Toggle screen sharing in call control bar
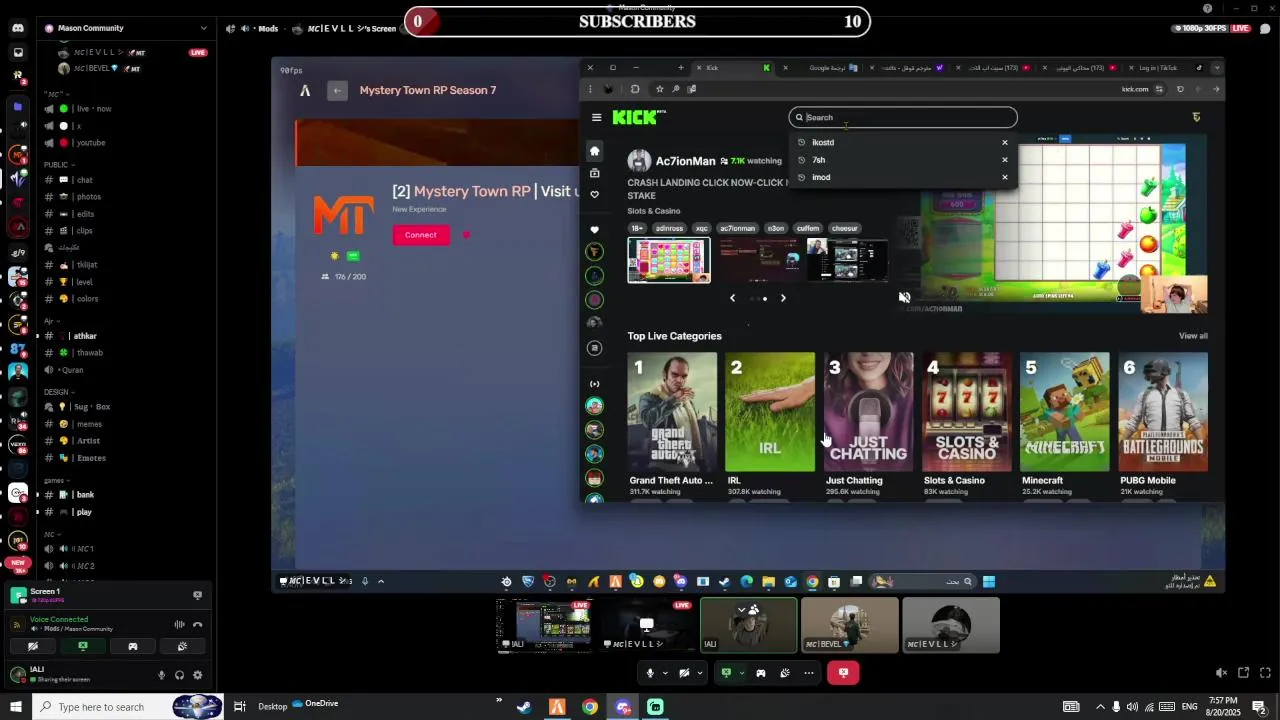Viewport: 1280px width, 720px height. (727, 673)
